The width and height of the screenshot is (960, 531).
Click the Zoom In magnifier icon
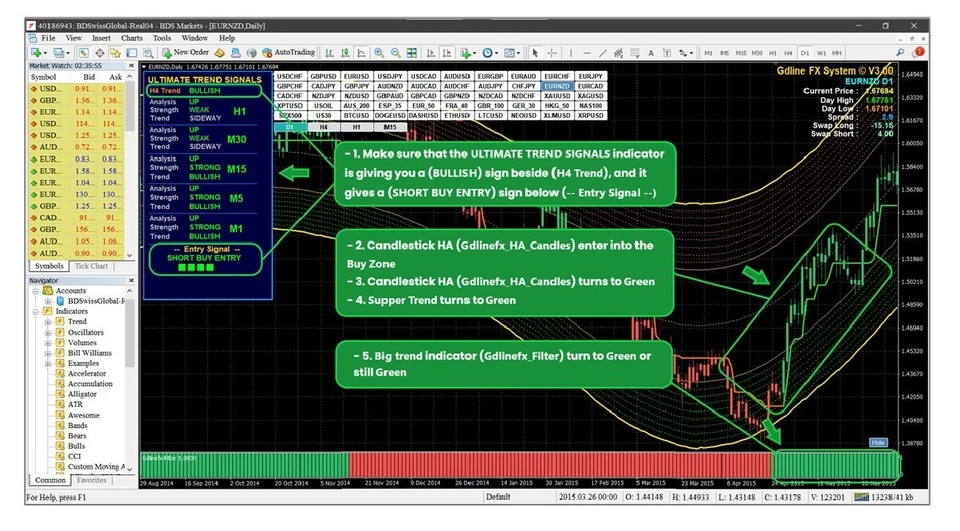pyautogui.click(x=379, y=53)
